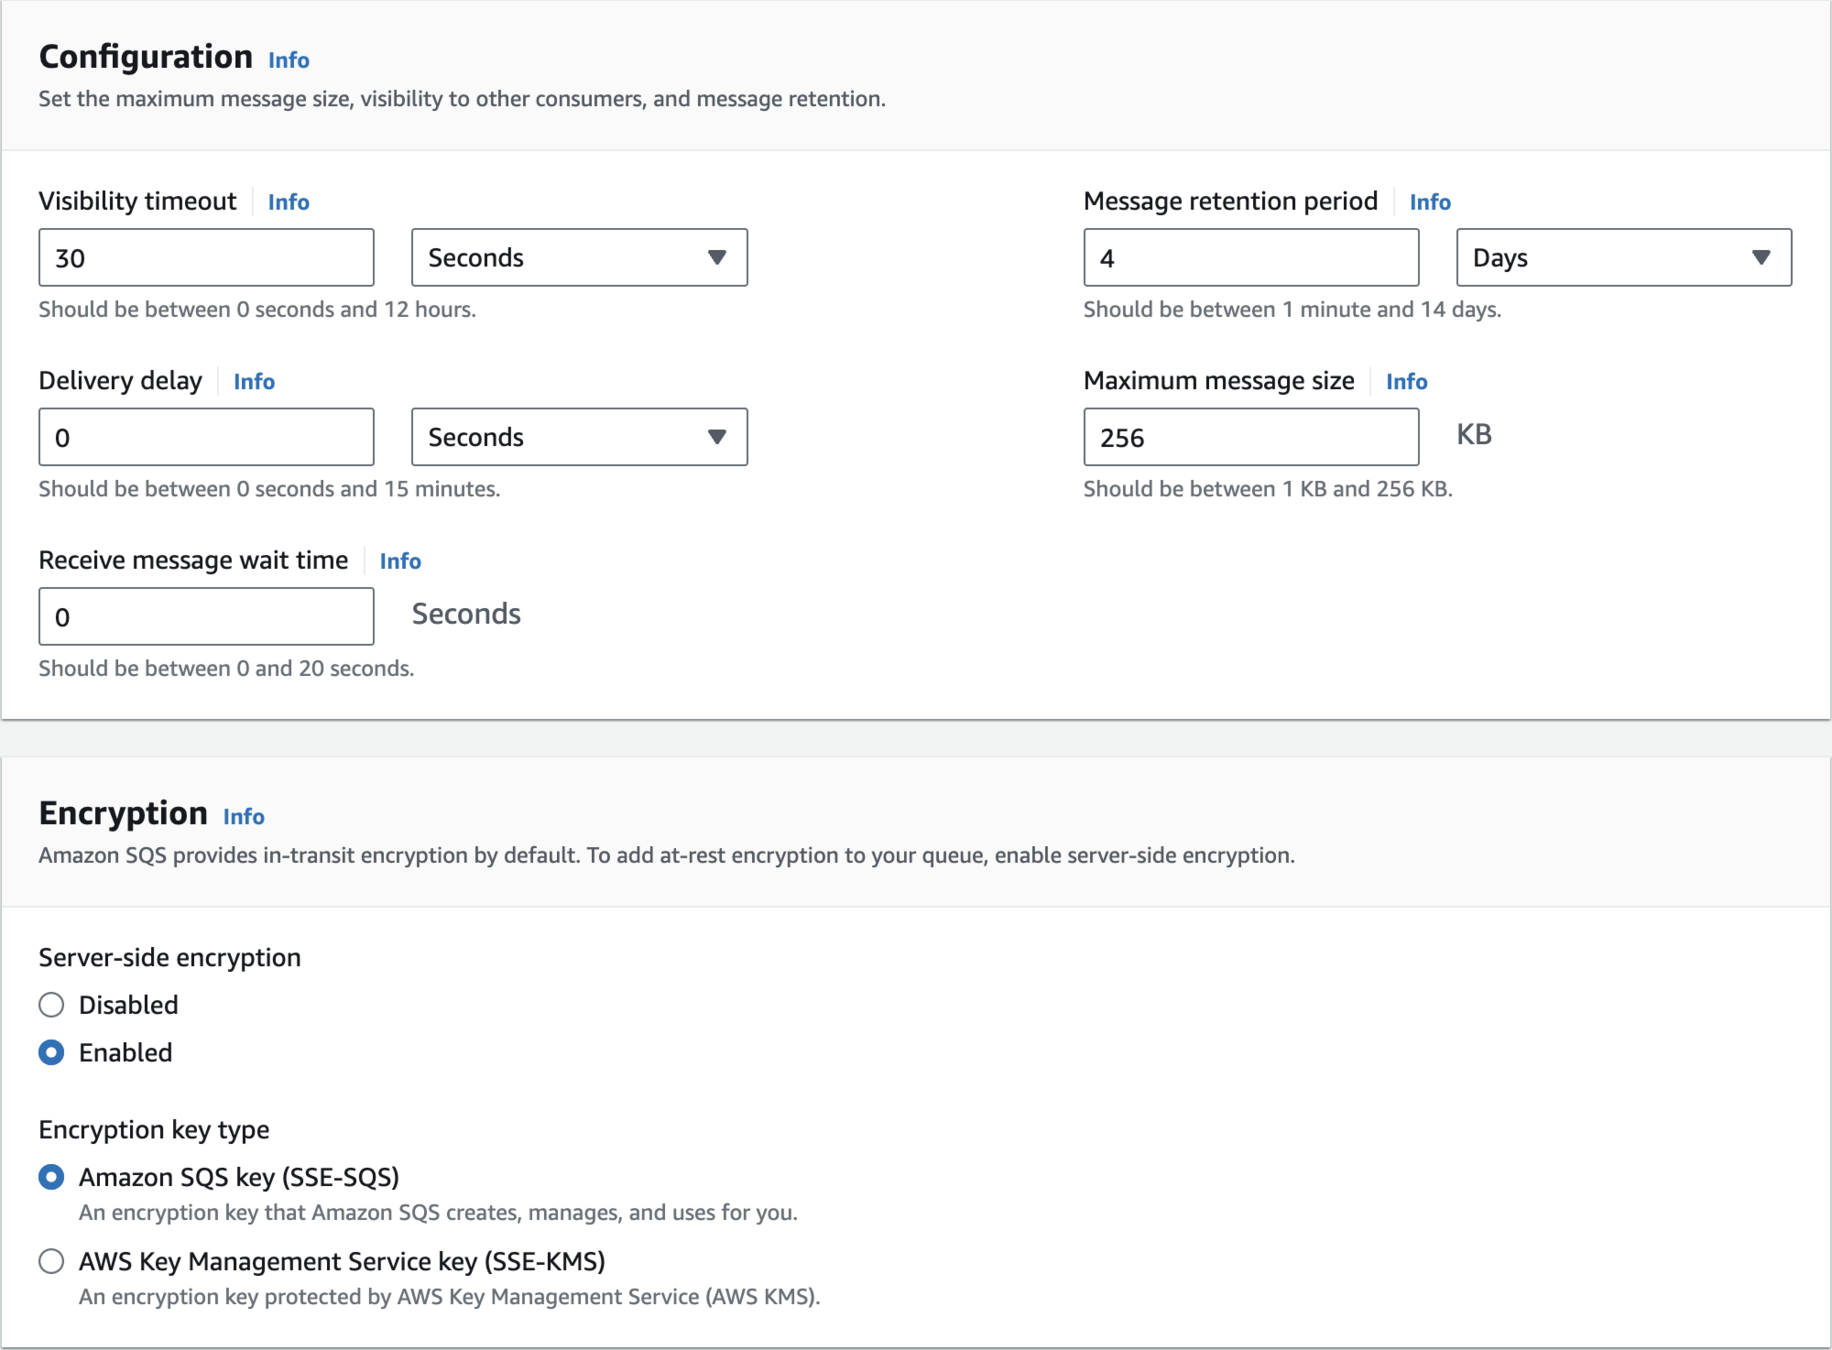This screenshot has width=1832, height=1350.
Task: Select Disabled server-side encryption
Action: [51, 1005]
